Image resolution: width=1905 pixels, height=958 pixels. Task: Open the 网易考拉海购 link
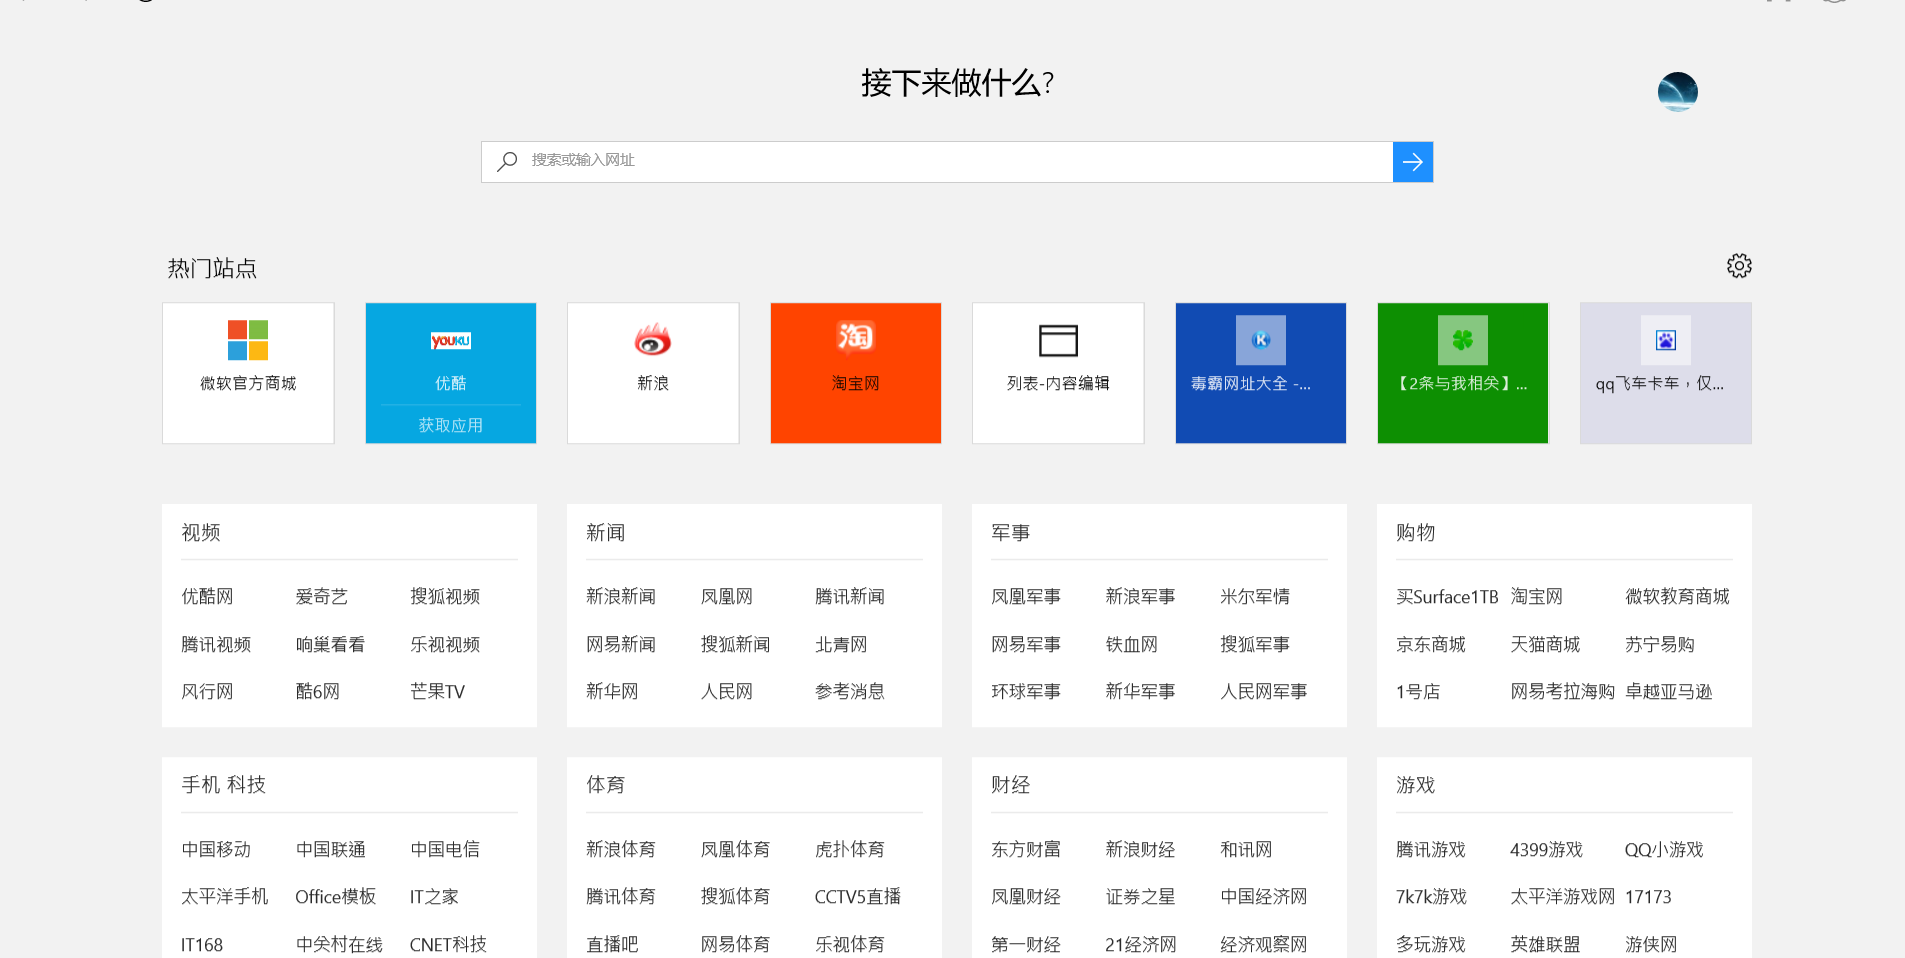click(1563, 692)
